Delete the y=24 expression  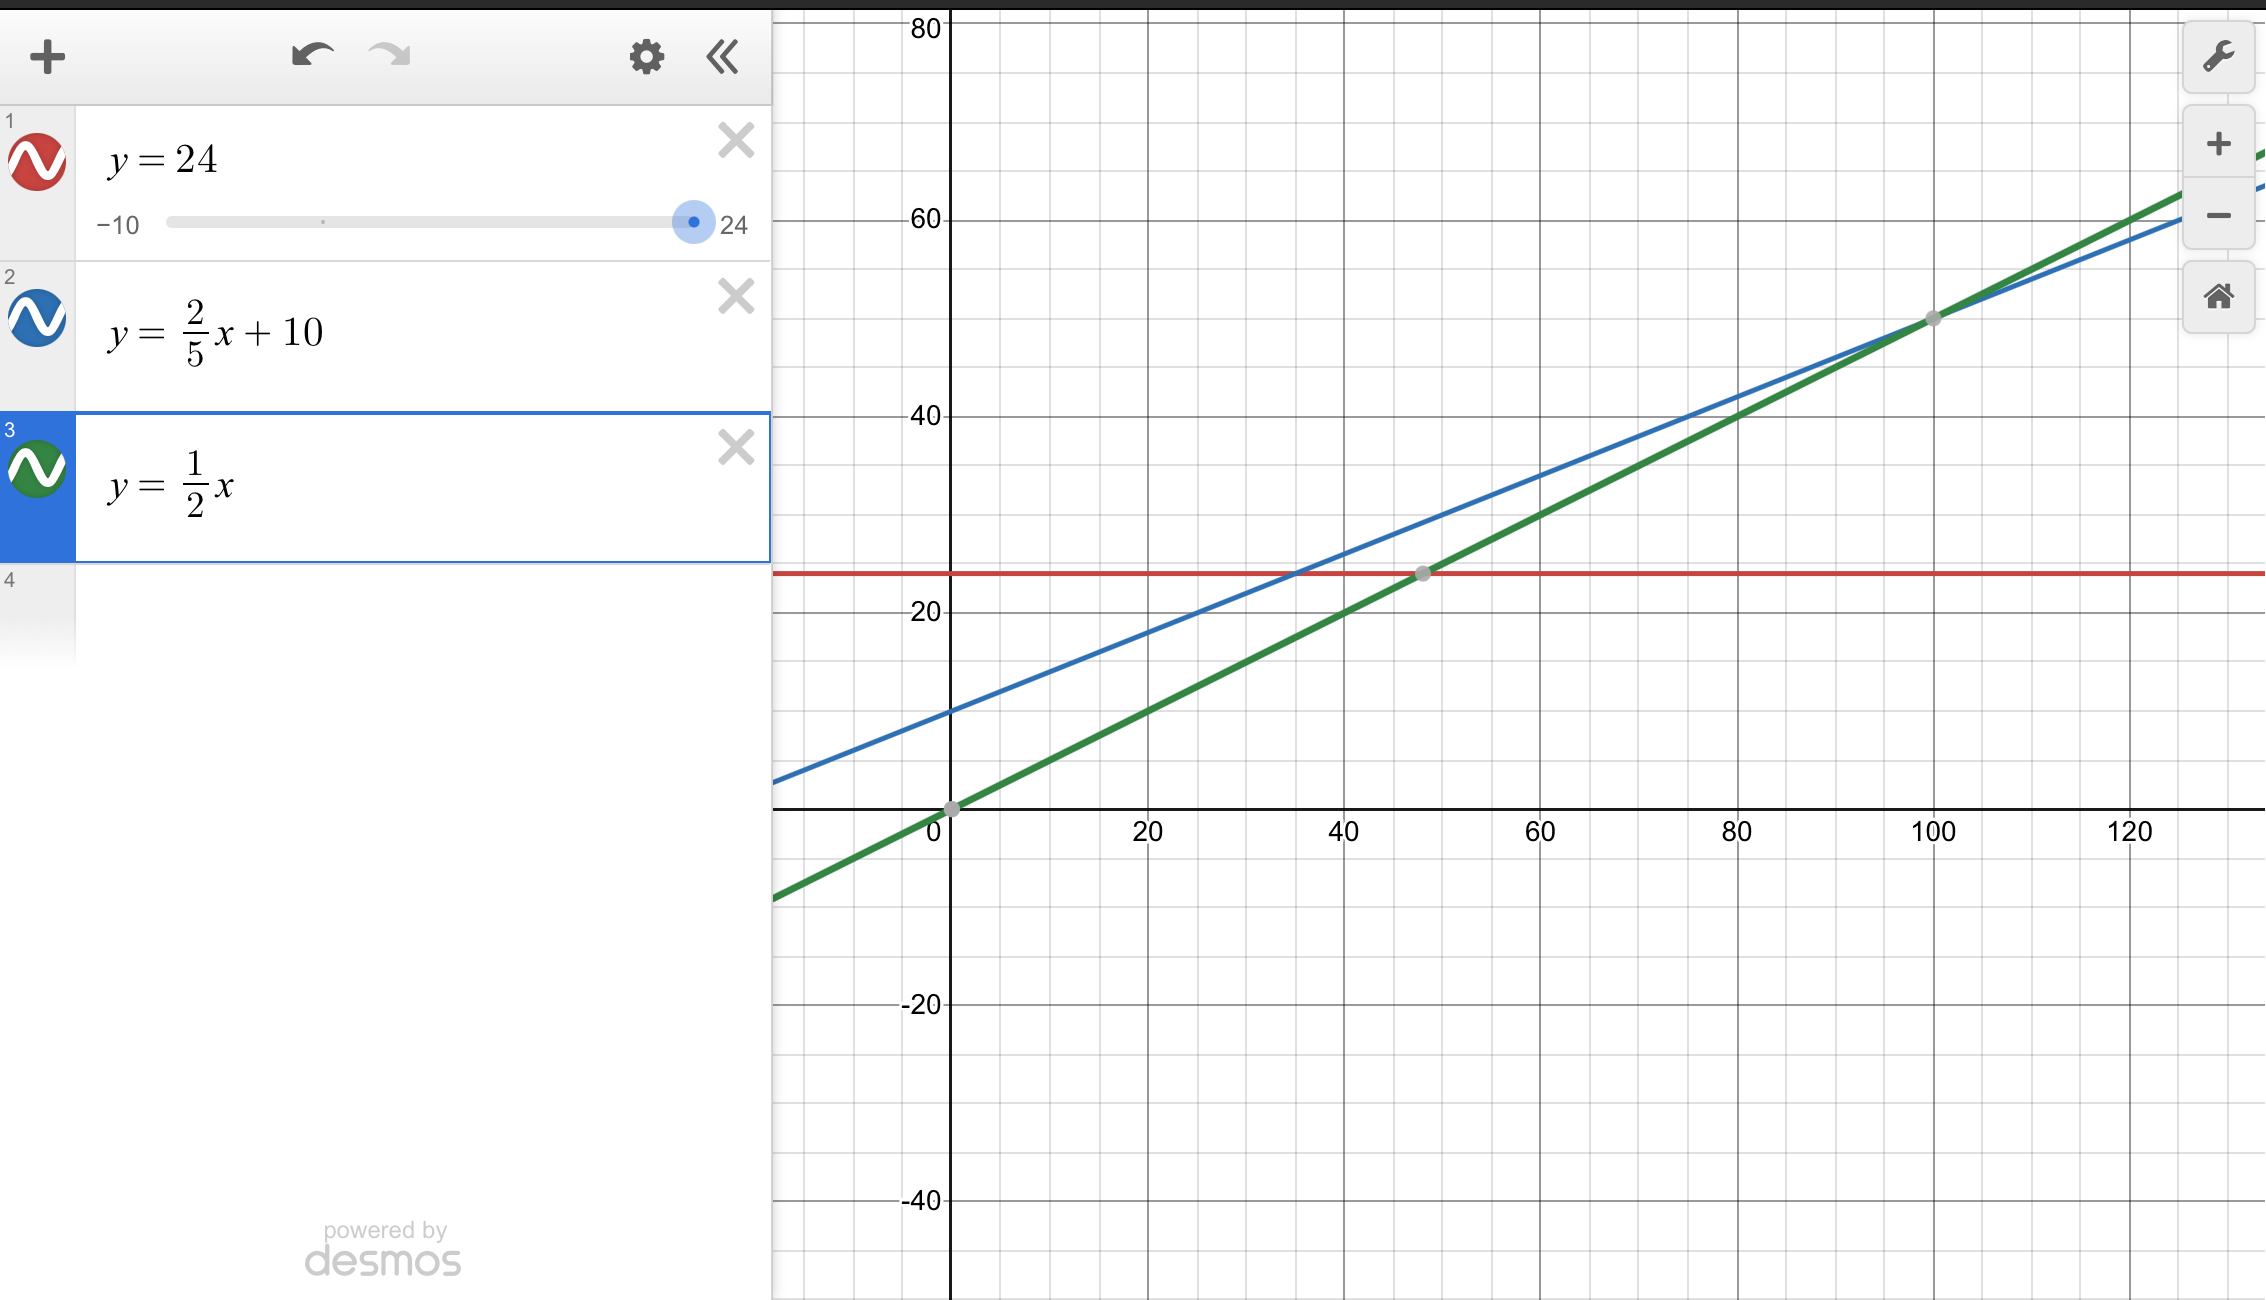coord(736,141)
